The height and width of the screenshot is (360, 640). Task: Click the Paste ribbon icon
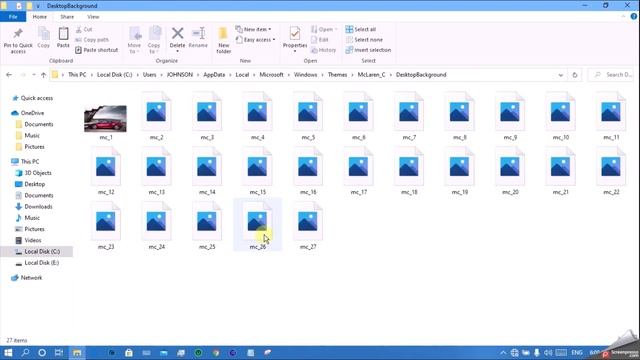63,38
